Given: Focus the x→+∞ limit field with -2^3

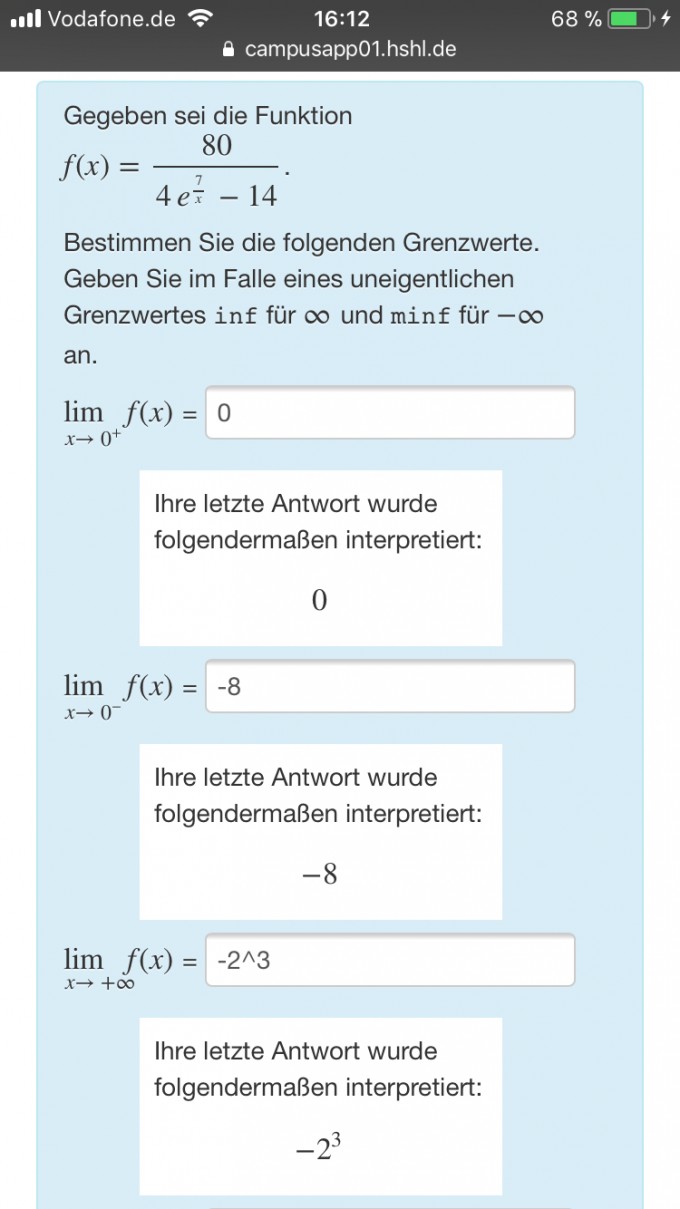Looking at the screenshot, I should (390, 960).
